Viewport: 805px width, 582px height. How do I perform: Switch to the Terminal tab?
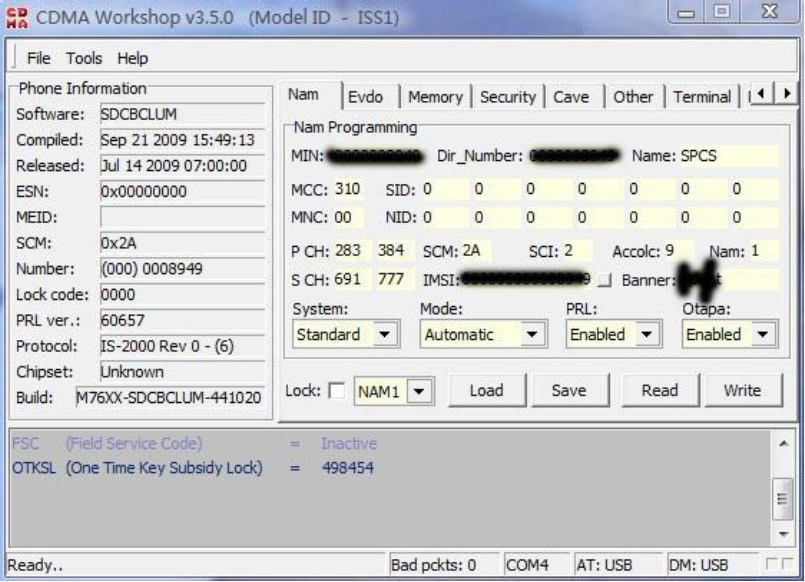(702, 97)
